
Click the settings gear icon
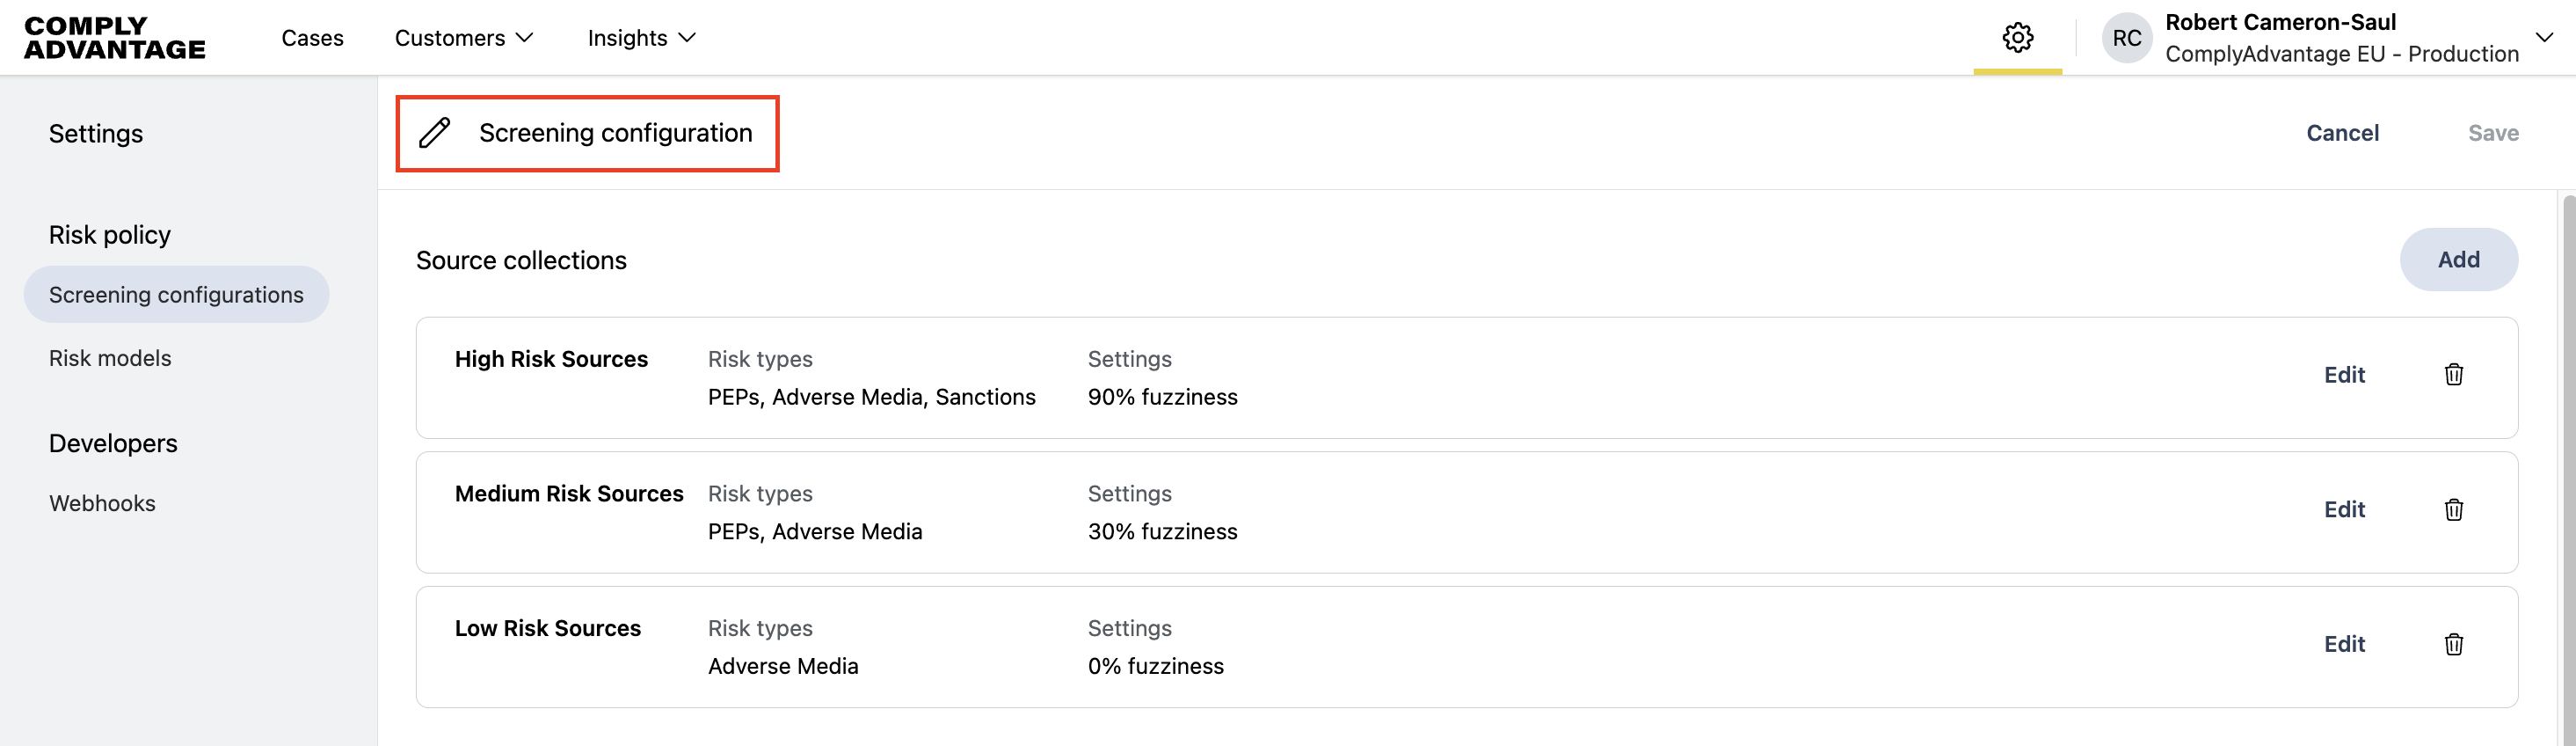(2017, 38)
